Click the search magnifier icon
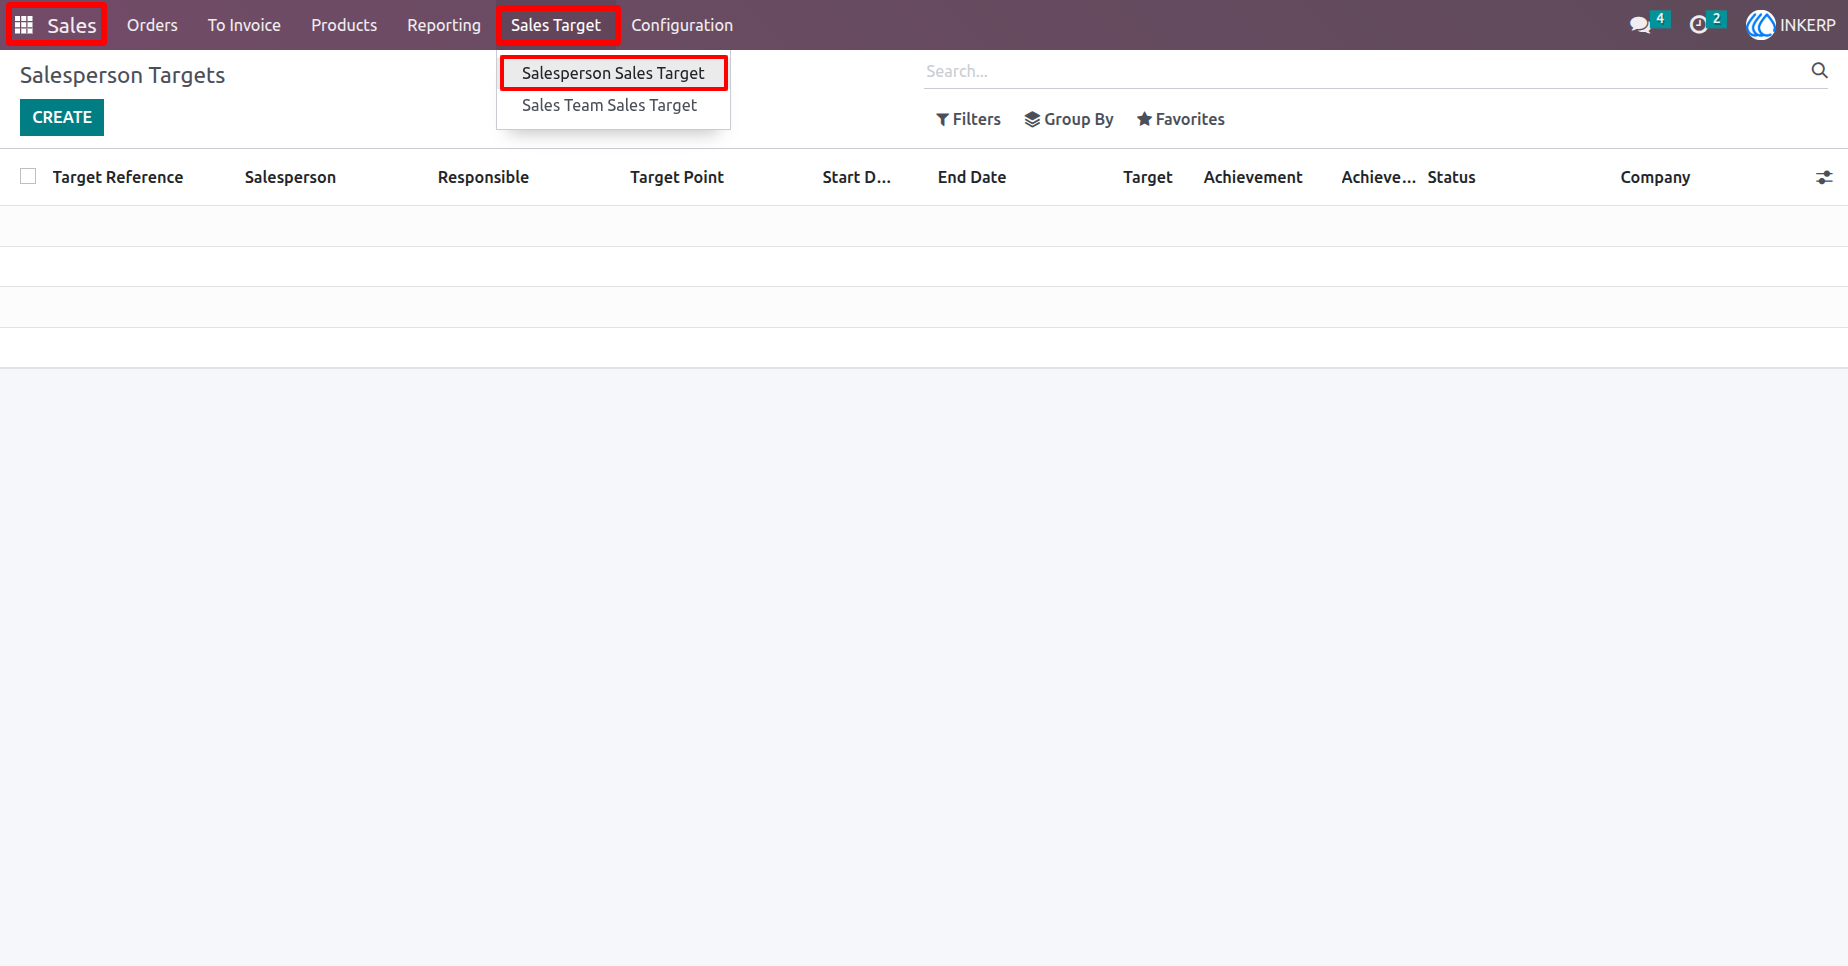This screenshot has height=966, width=1848. point(1819,70)
